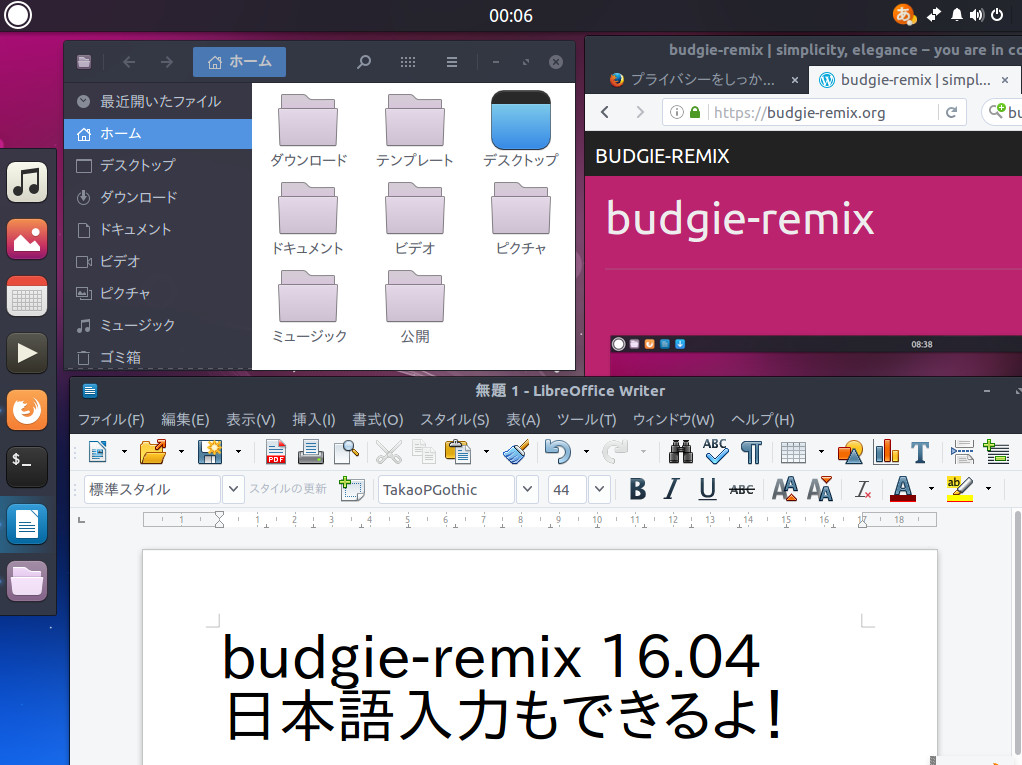Open the Font Color dropdown arrow

pos(931,489)
